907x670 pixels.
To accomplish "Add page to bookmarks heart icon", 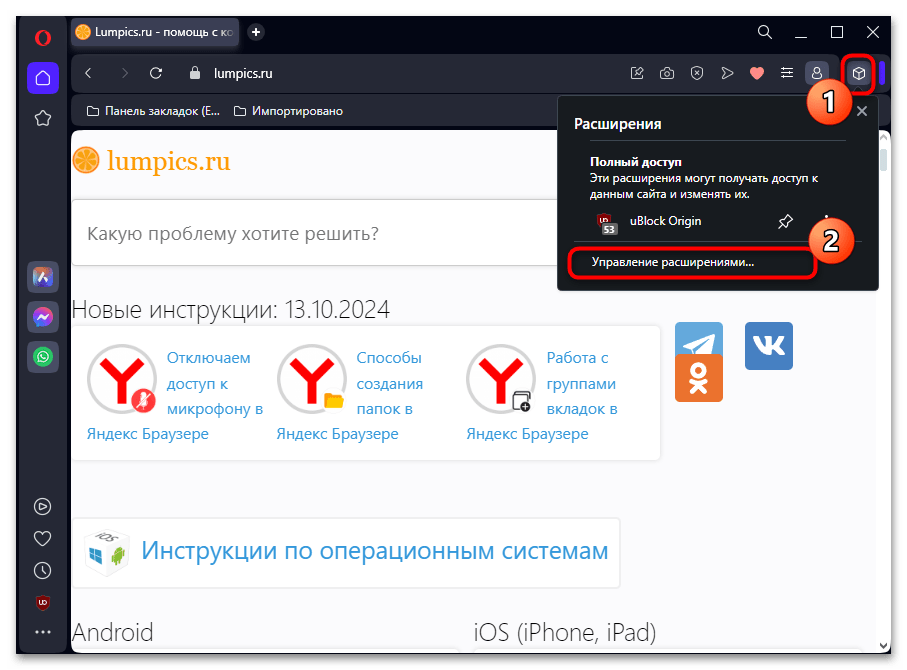I will (x=757, y=73).
